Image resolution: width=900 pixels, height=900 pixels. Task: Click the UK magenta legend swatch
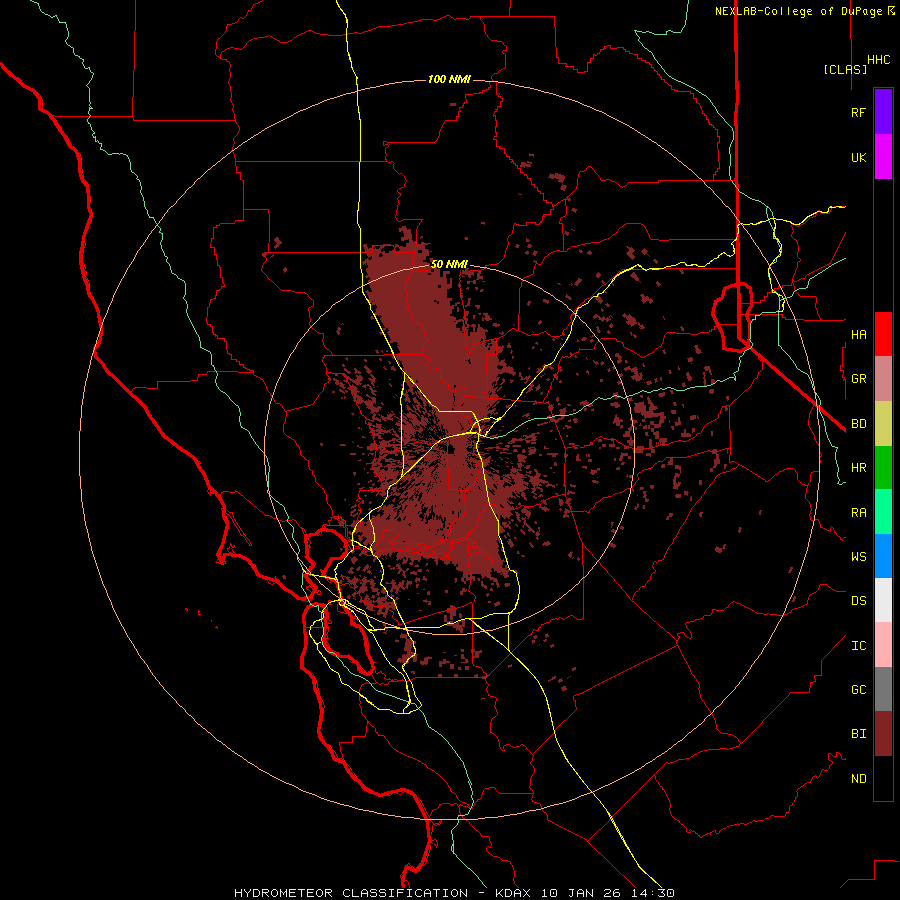pos(883,157)
